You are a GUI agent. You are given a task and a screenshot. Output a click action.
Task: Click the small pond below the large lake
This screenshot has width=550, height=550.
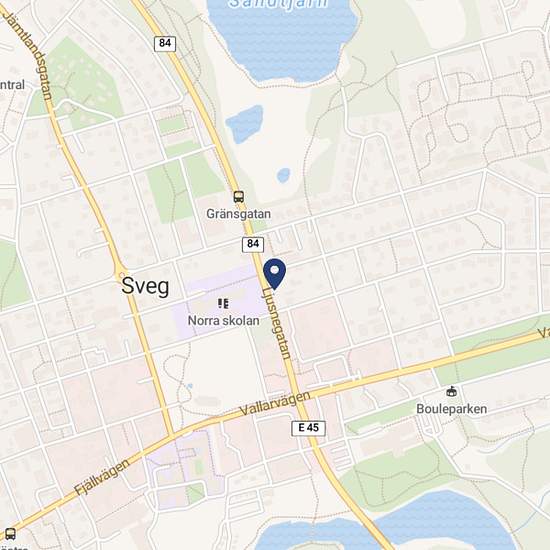coord(244,123)
